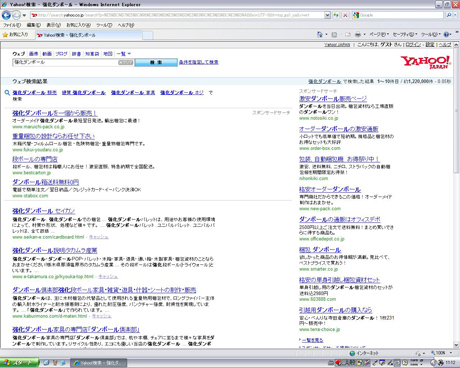
Task: Click the RSS feeds icon in command bar
Action: coord(334,34)
